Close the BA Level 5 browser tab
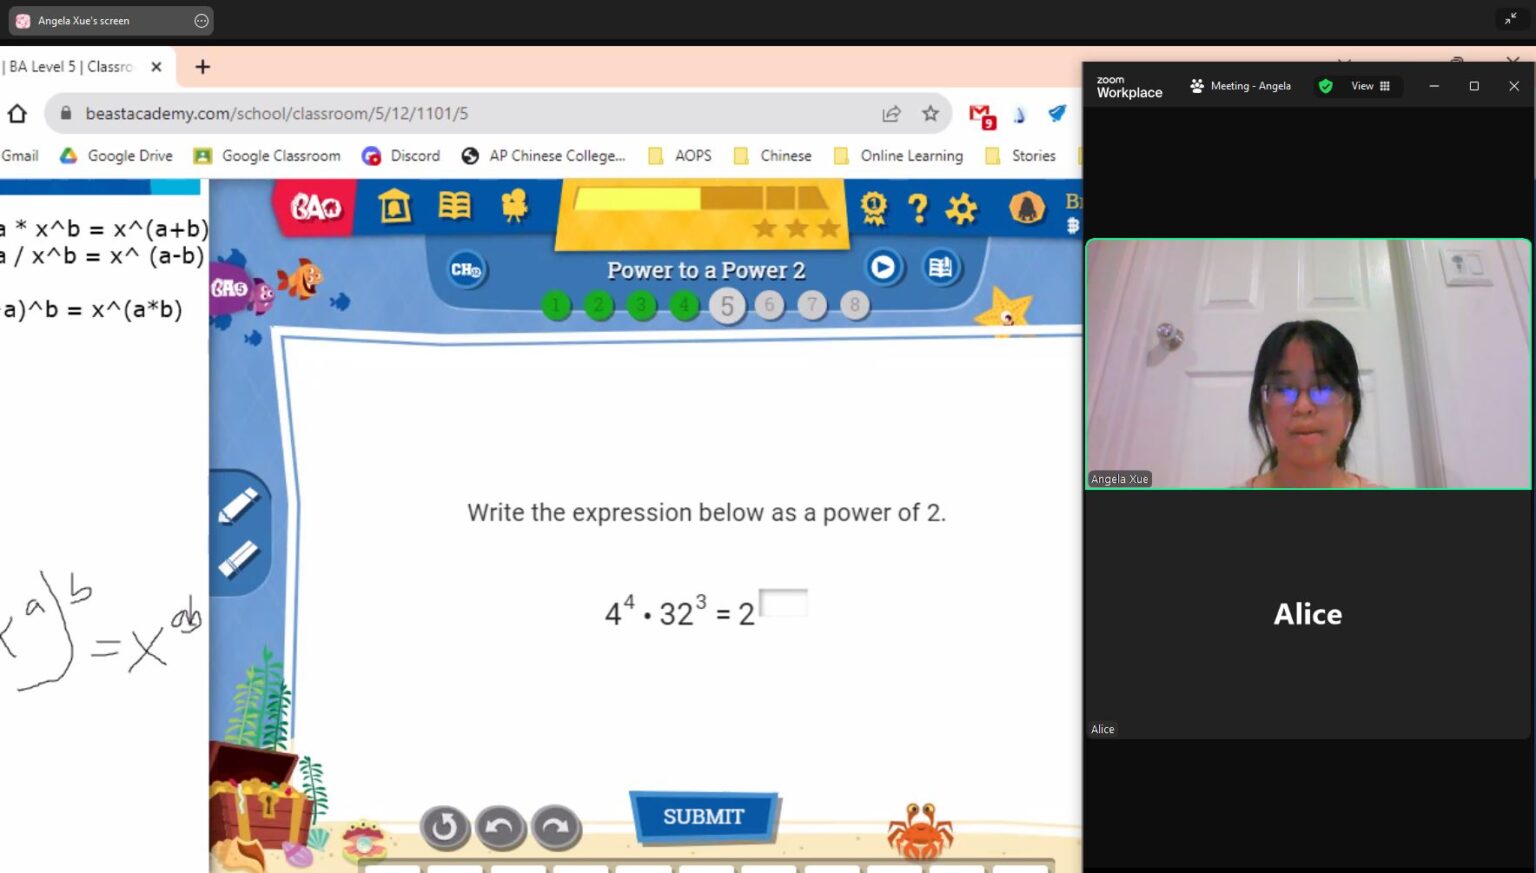The width and height of the screenshot is (1536, 873). (x=156, y=67)
